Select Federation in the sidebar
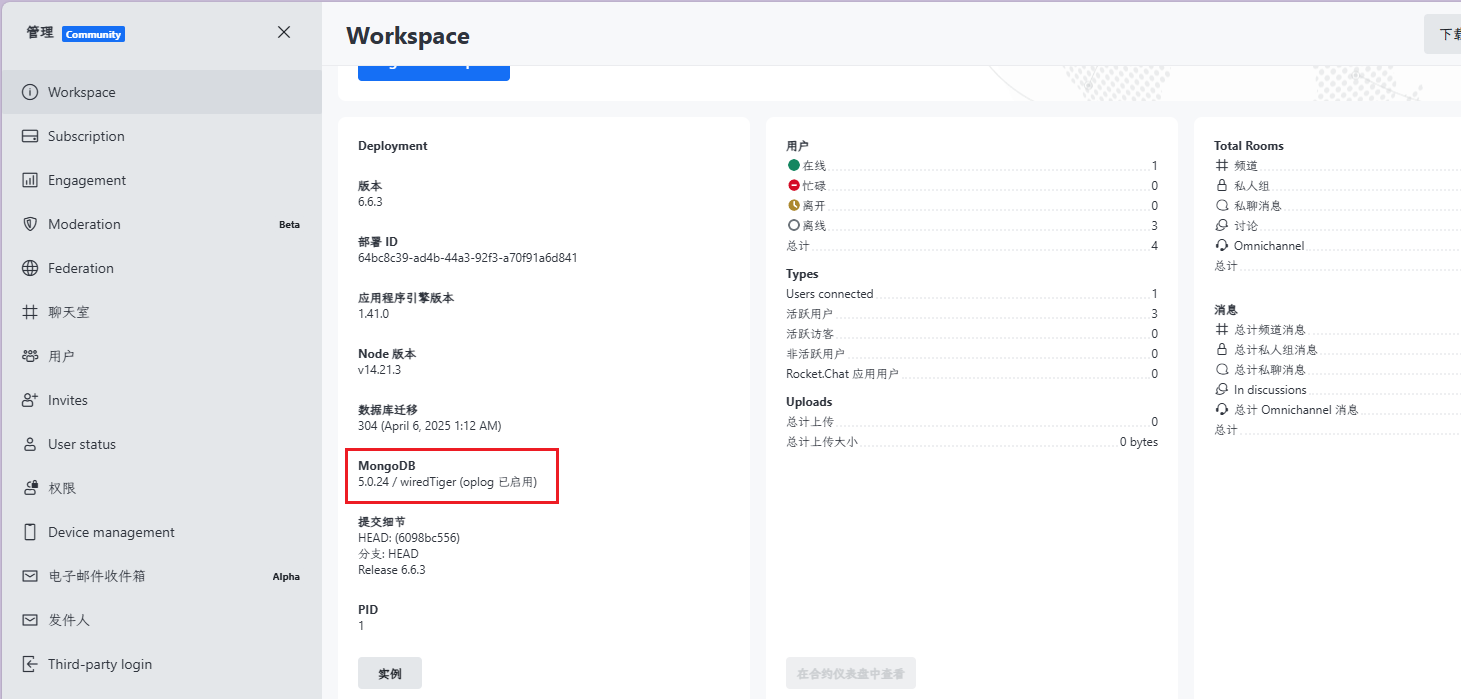The width and height of the screenshot is (1461, 699). click(x=161, y=268)
